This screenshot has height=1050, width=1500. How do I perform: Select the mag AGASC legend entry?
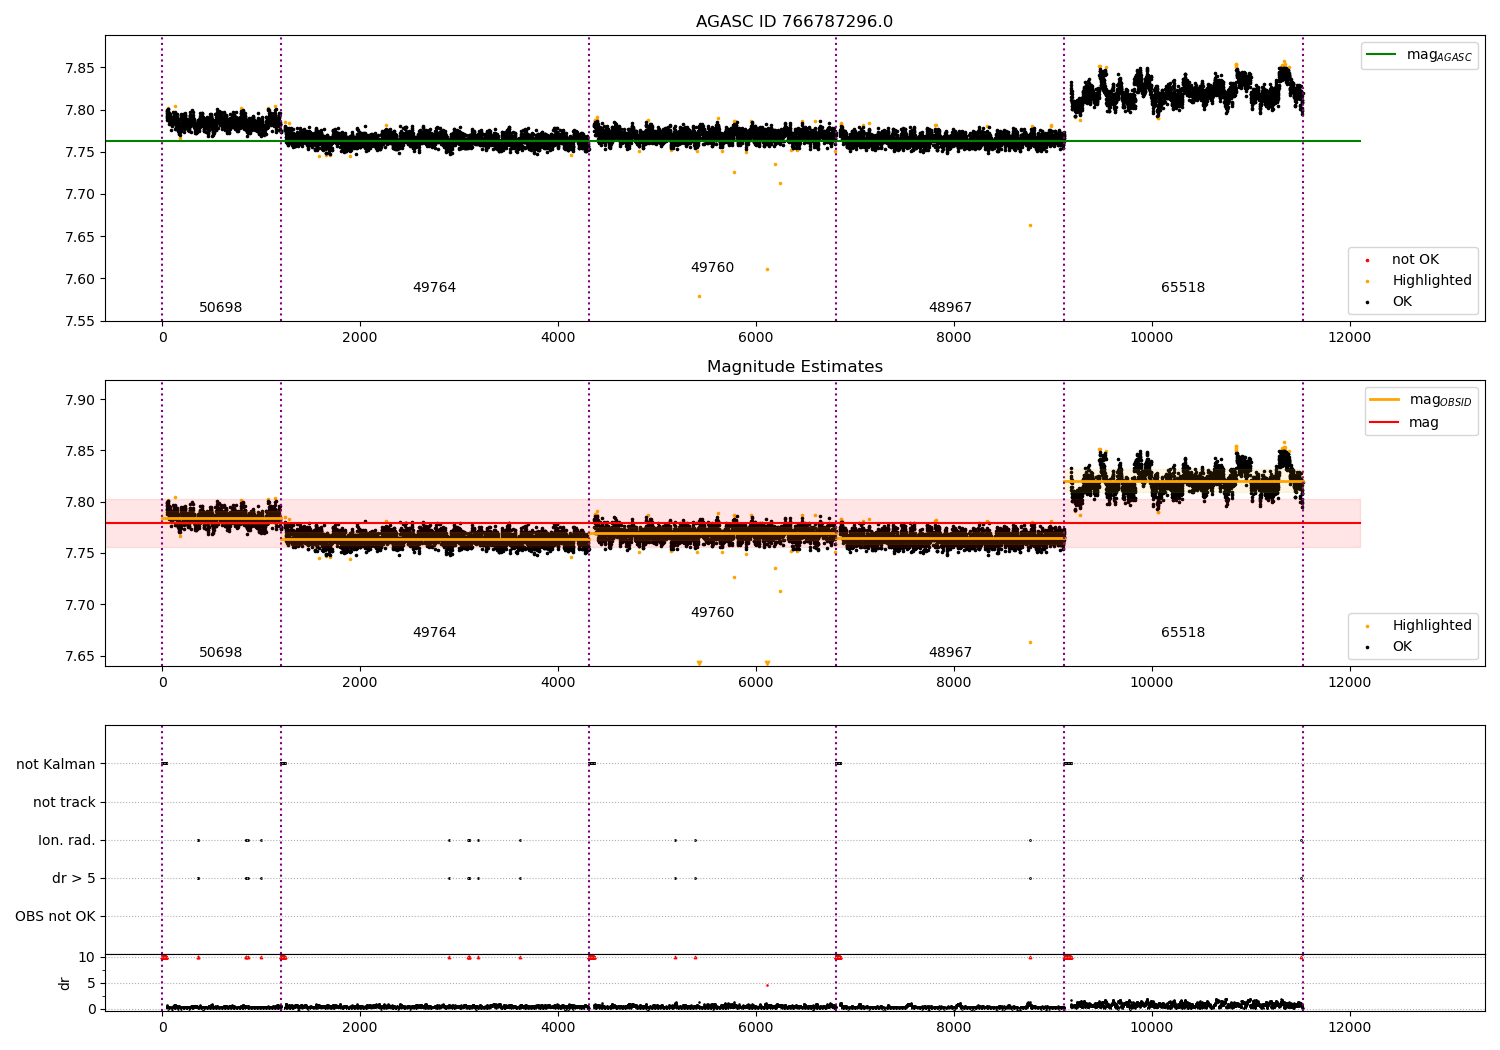[1419, 55]
